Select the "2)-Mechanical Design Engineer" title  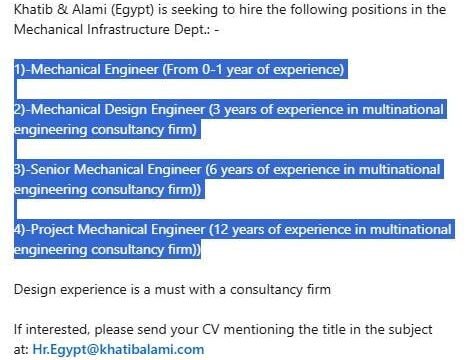[x=109, y=110]
